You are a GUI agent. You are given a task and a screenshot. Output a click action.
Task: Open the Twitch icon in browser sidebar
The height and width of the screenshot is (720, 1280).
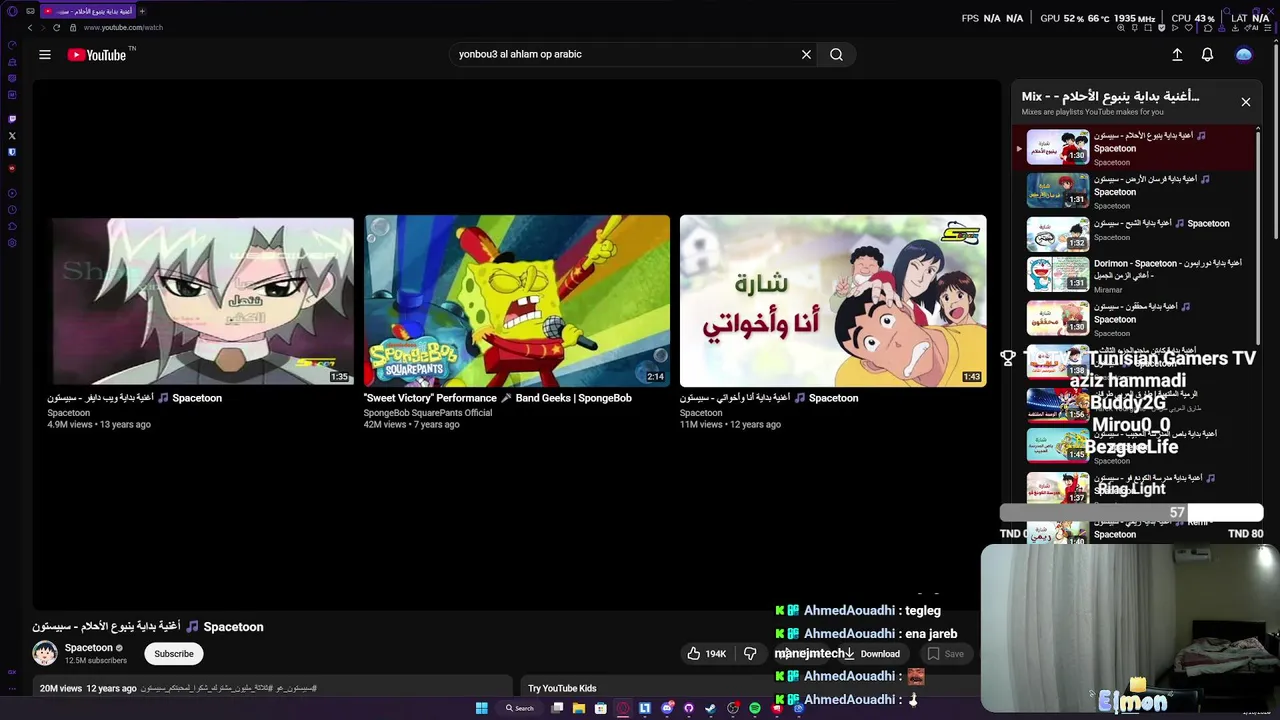tap(12, 119)
